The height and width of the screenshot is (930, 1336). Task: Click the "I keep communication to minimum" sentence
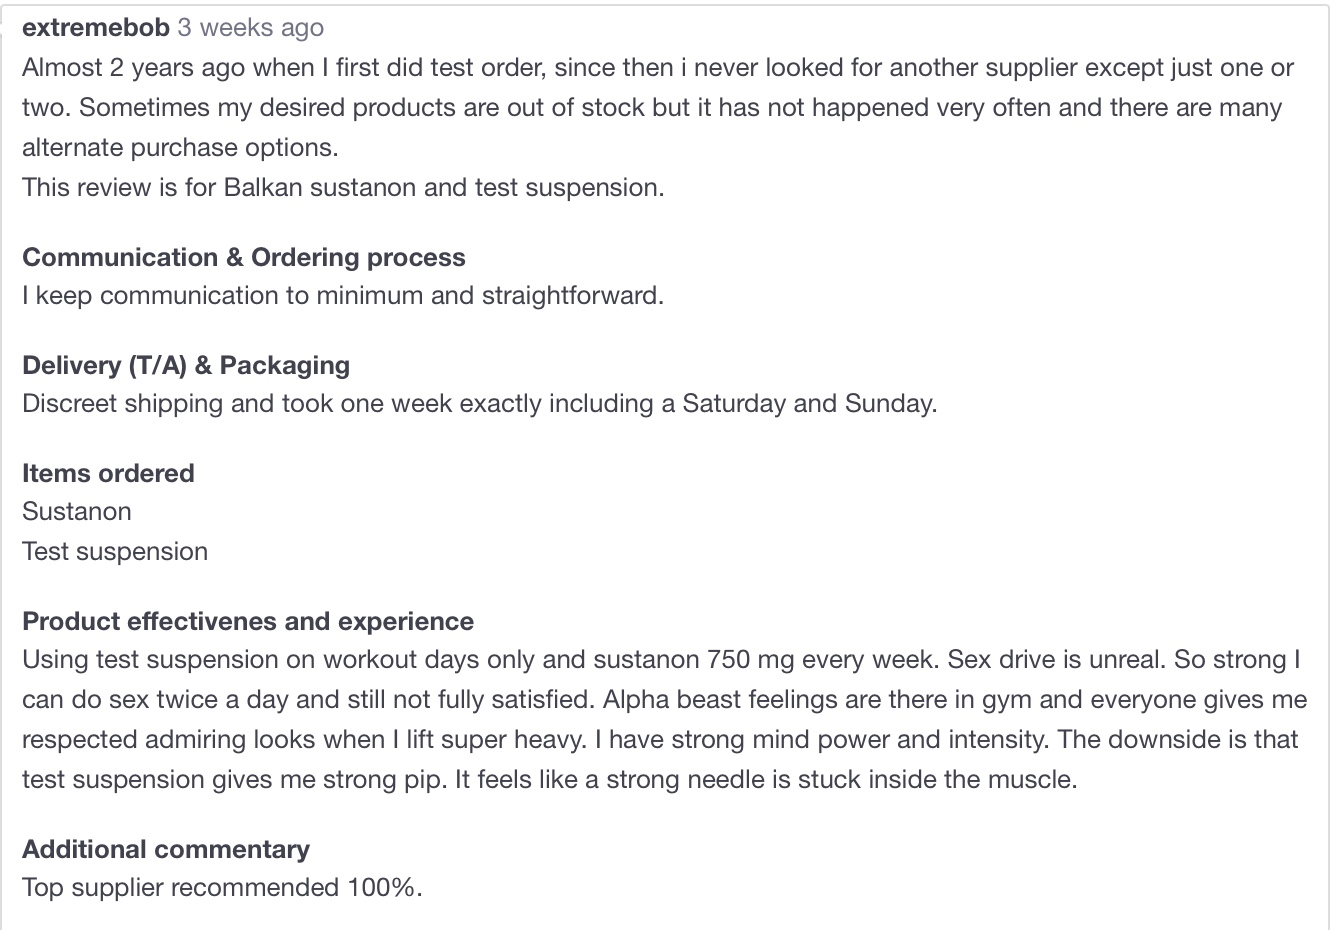tap(343, 295)
